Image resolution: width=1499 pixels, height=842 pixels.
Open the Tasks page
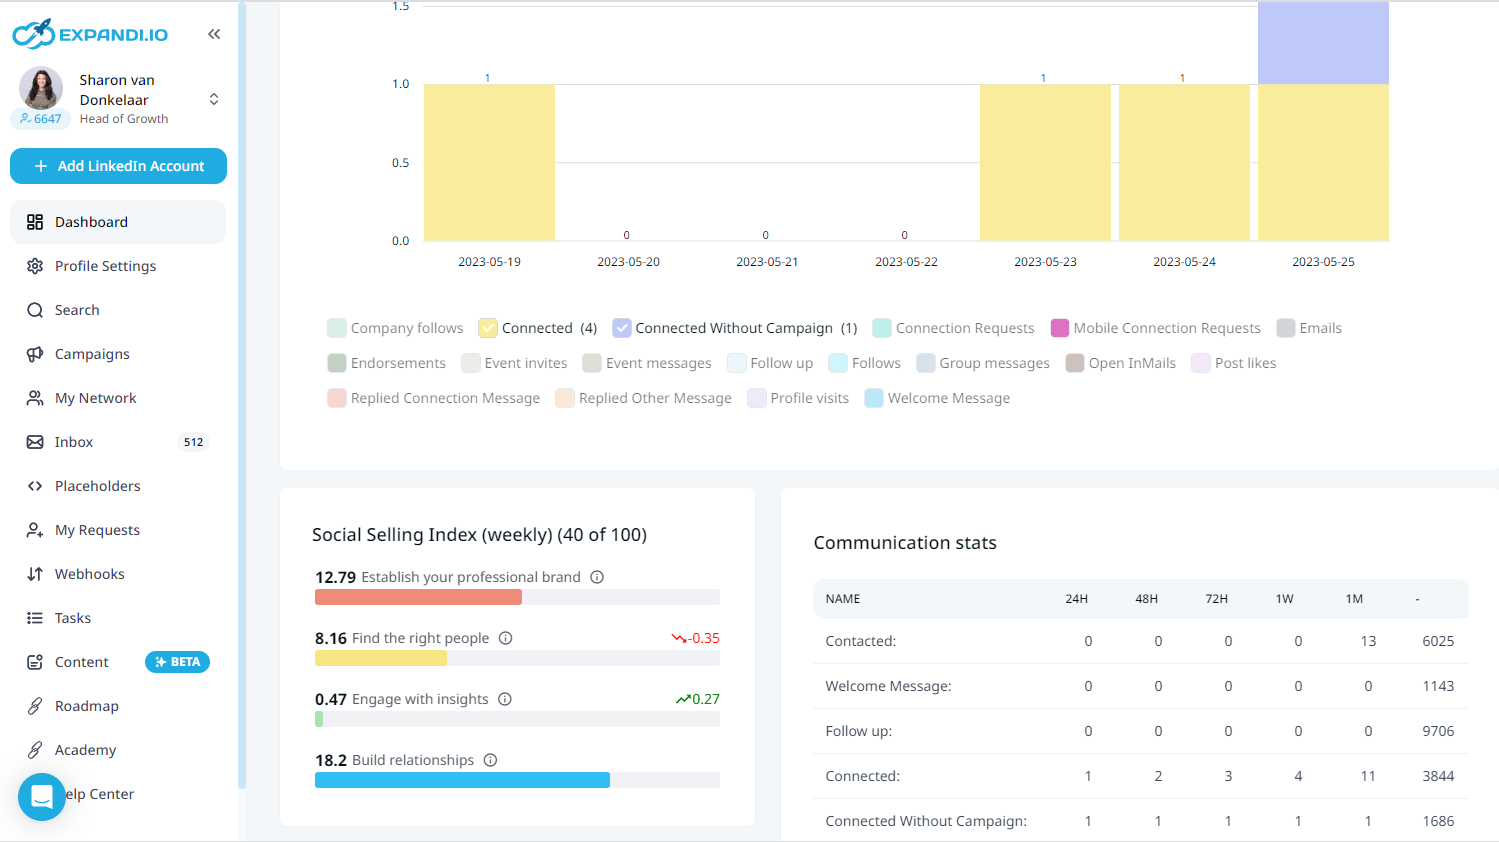tap(118, 618)
